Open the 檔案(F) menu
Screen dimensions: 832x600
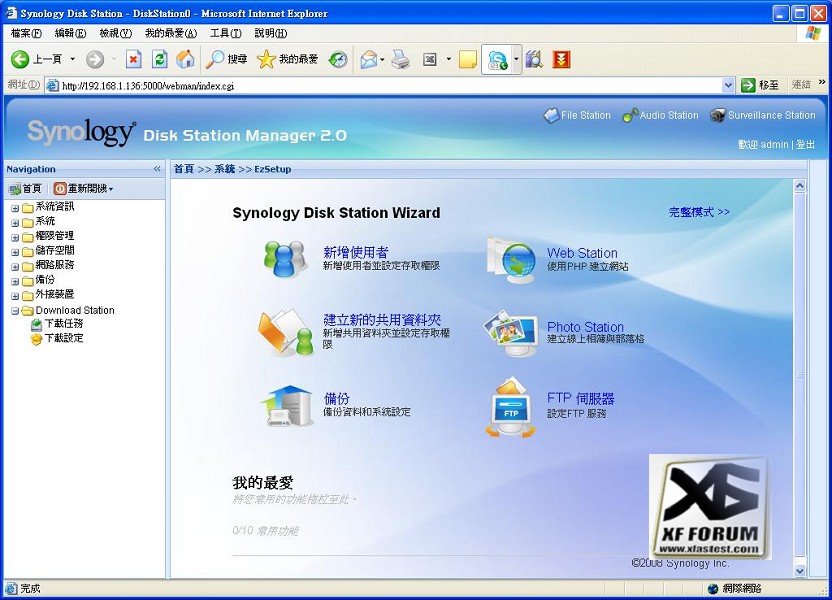pos(26,33)
